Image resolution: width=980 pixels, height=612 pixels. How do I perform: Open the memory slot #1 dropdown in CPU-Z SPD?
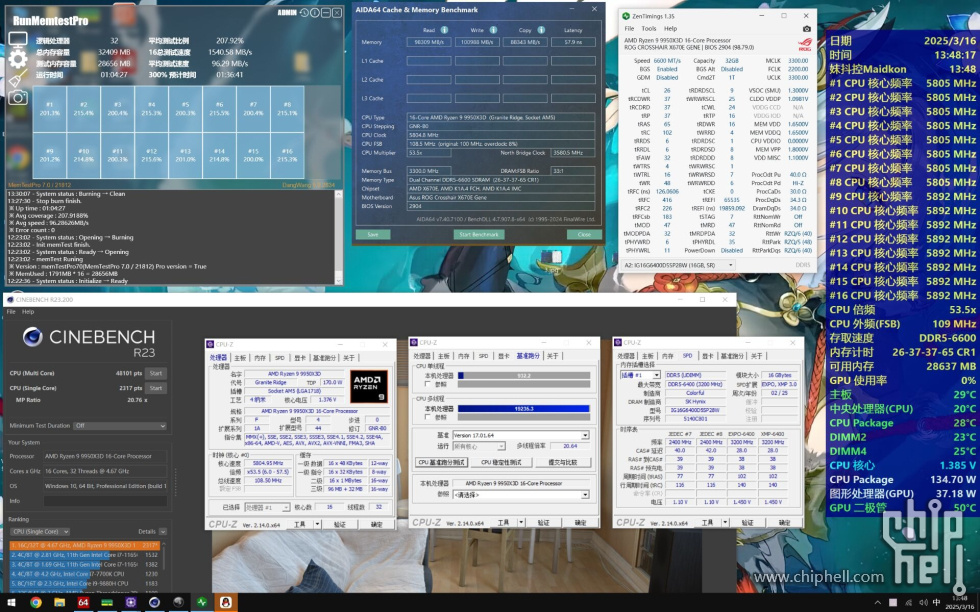pyautogui.click(x=640, y=374)
